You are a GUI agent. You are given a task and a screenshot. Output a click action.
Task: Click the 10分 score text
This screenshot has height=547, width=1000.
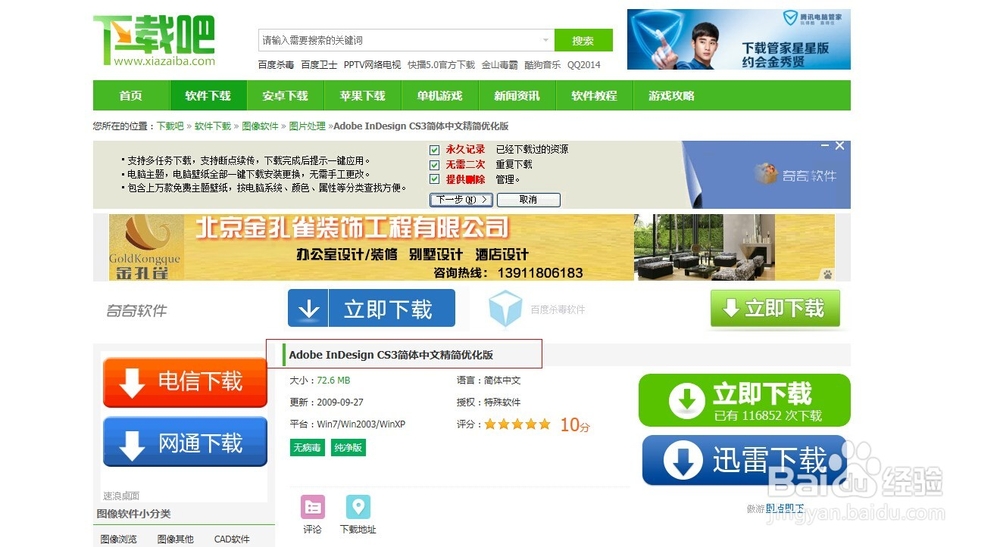point(575,425)
